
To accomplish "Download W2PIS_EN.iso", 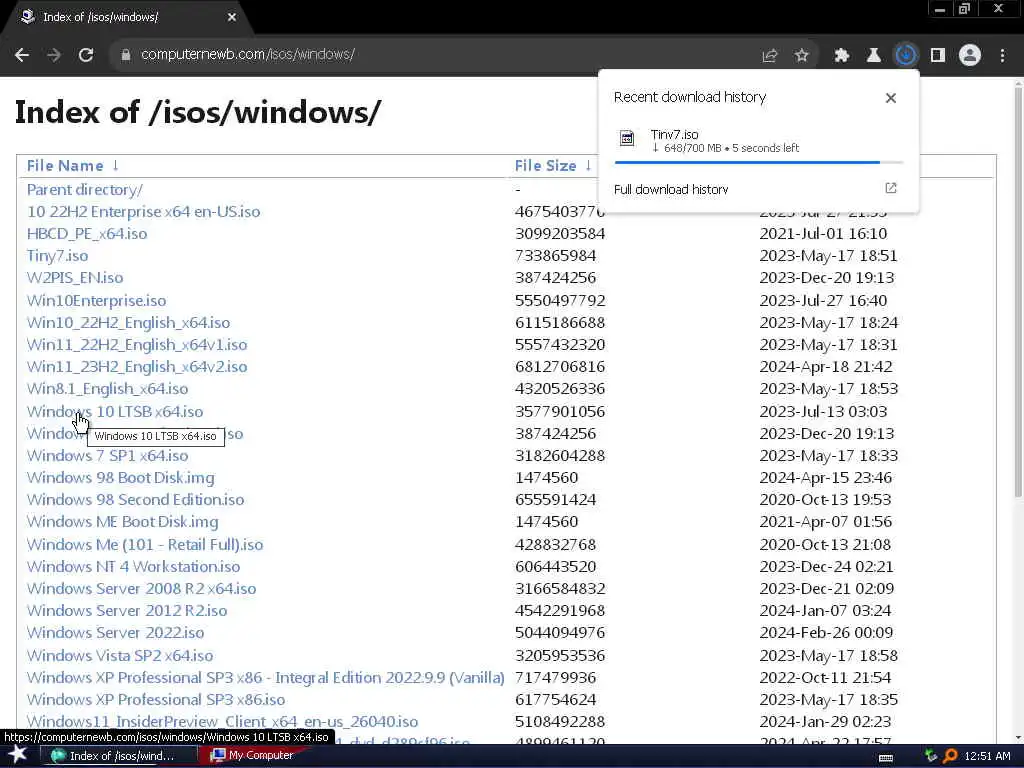I will tap(75, 278).
